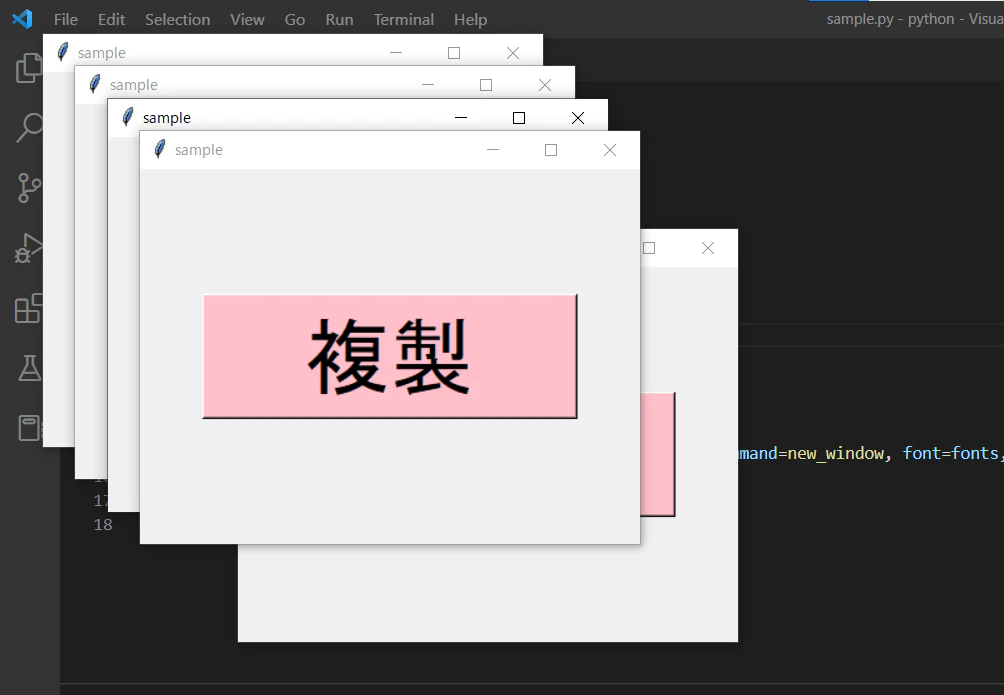This screenshot has width=1004, height=695.
Task: Close the frontmost sample window
Action: pos(610,150)
